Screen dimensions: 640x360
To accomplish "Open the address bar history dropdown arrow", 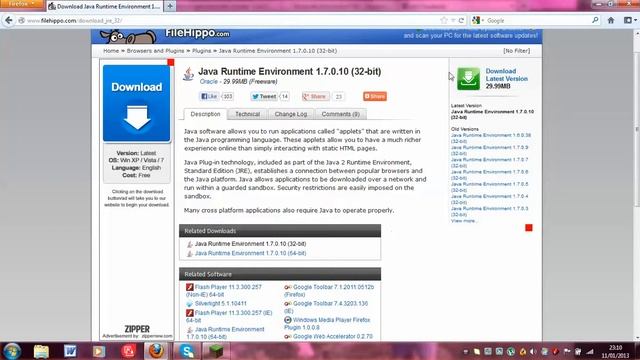I will [x=453, y=20].
